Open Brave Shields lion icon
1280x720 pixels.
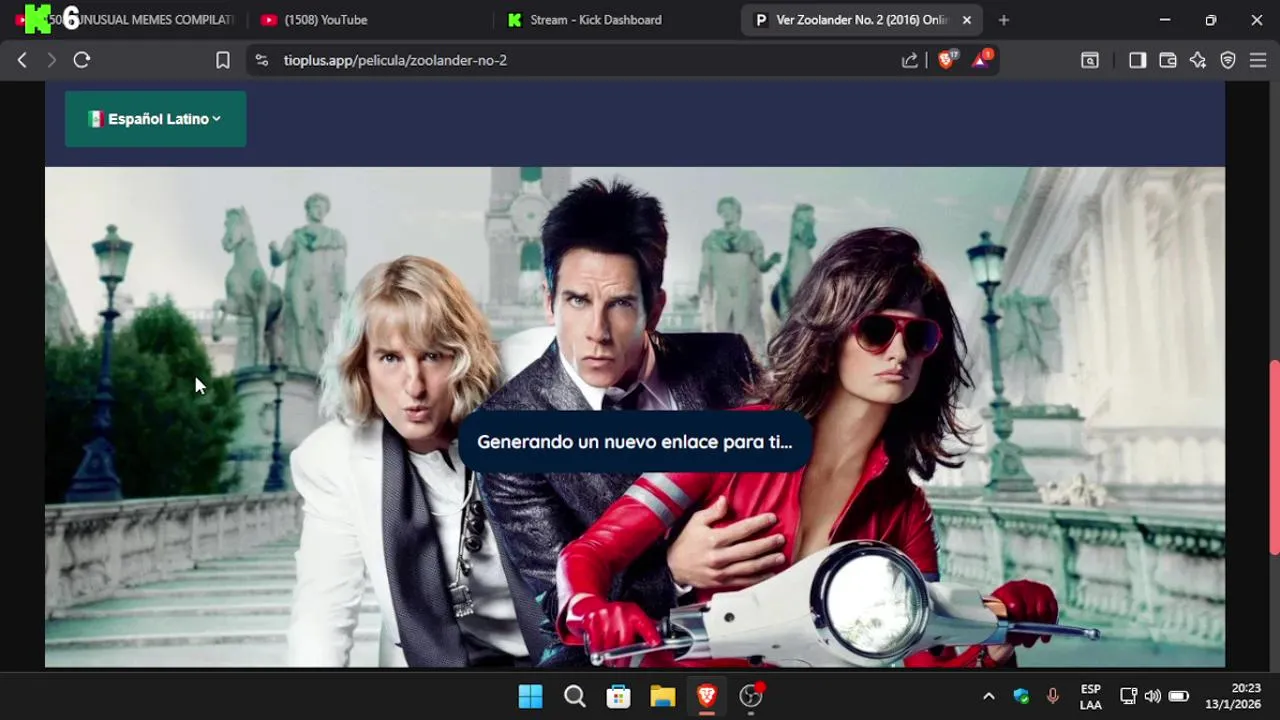(945, 60)
